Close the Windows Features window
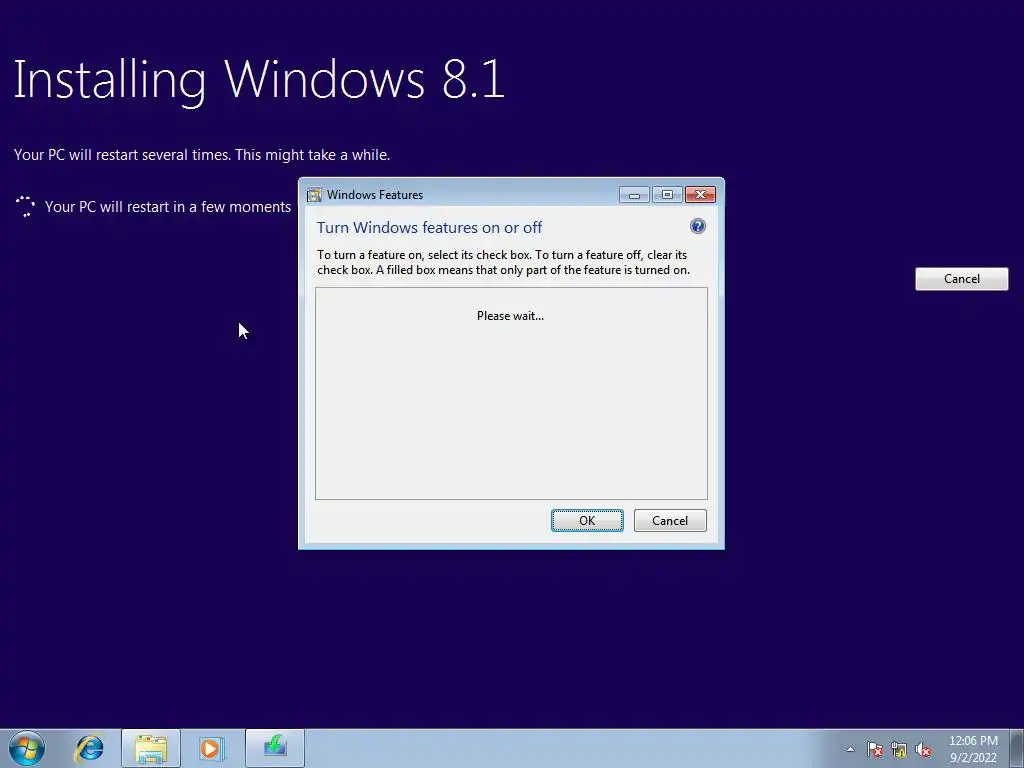Screen dimensions: 1024x768 pyautogui.click(x=700, y=195)
